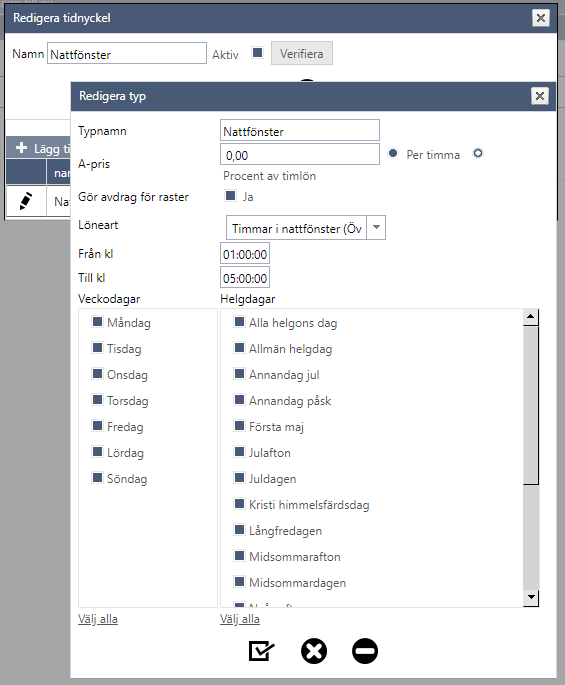
Task: Click the Löneart combo box text field
Action: [x=297, y=228]
